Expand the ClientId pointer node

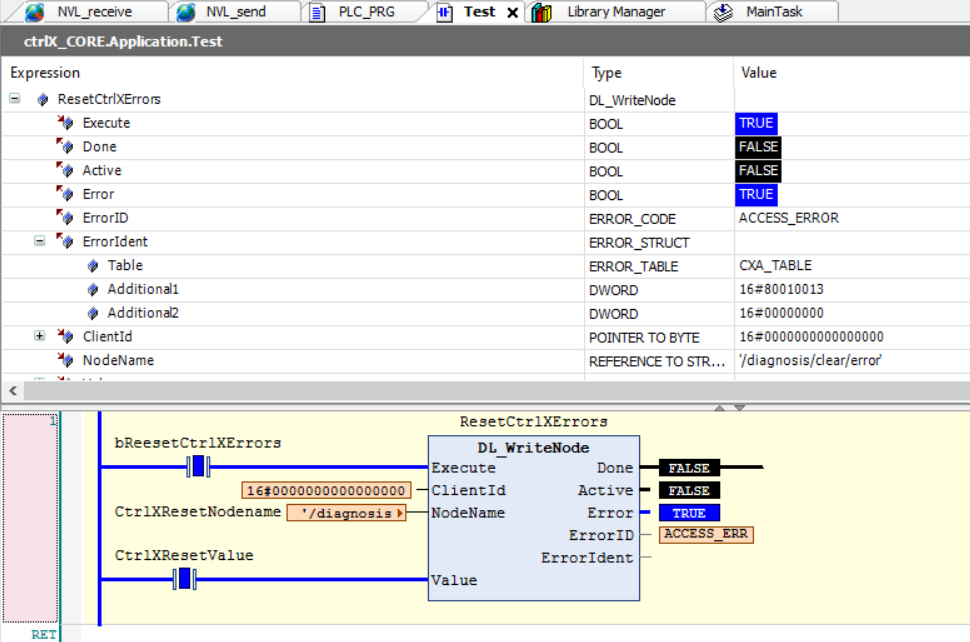pos(40,336)
